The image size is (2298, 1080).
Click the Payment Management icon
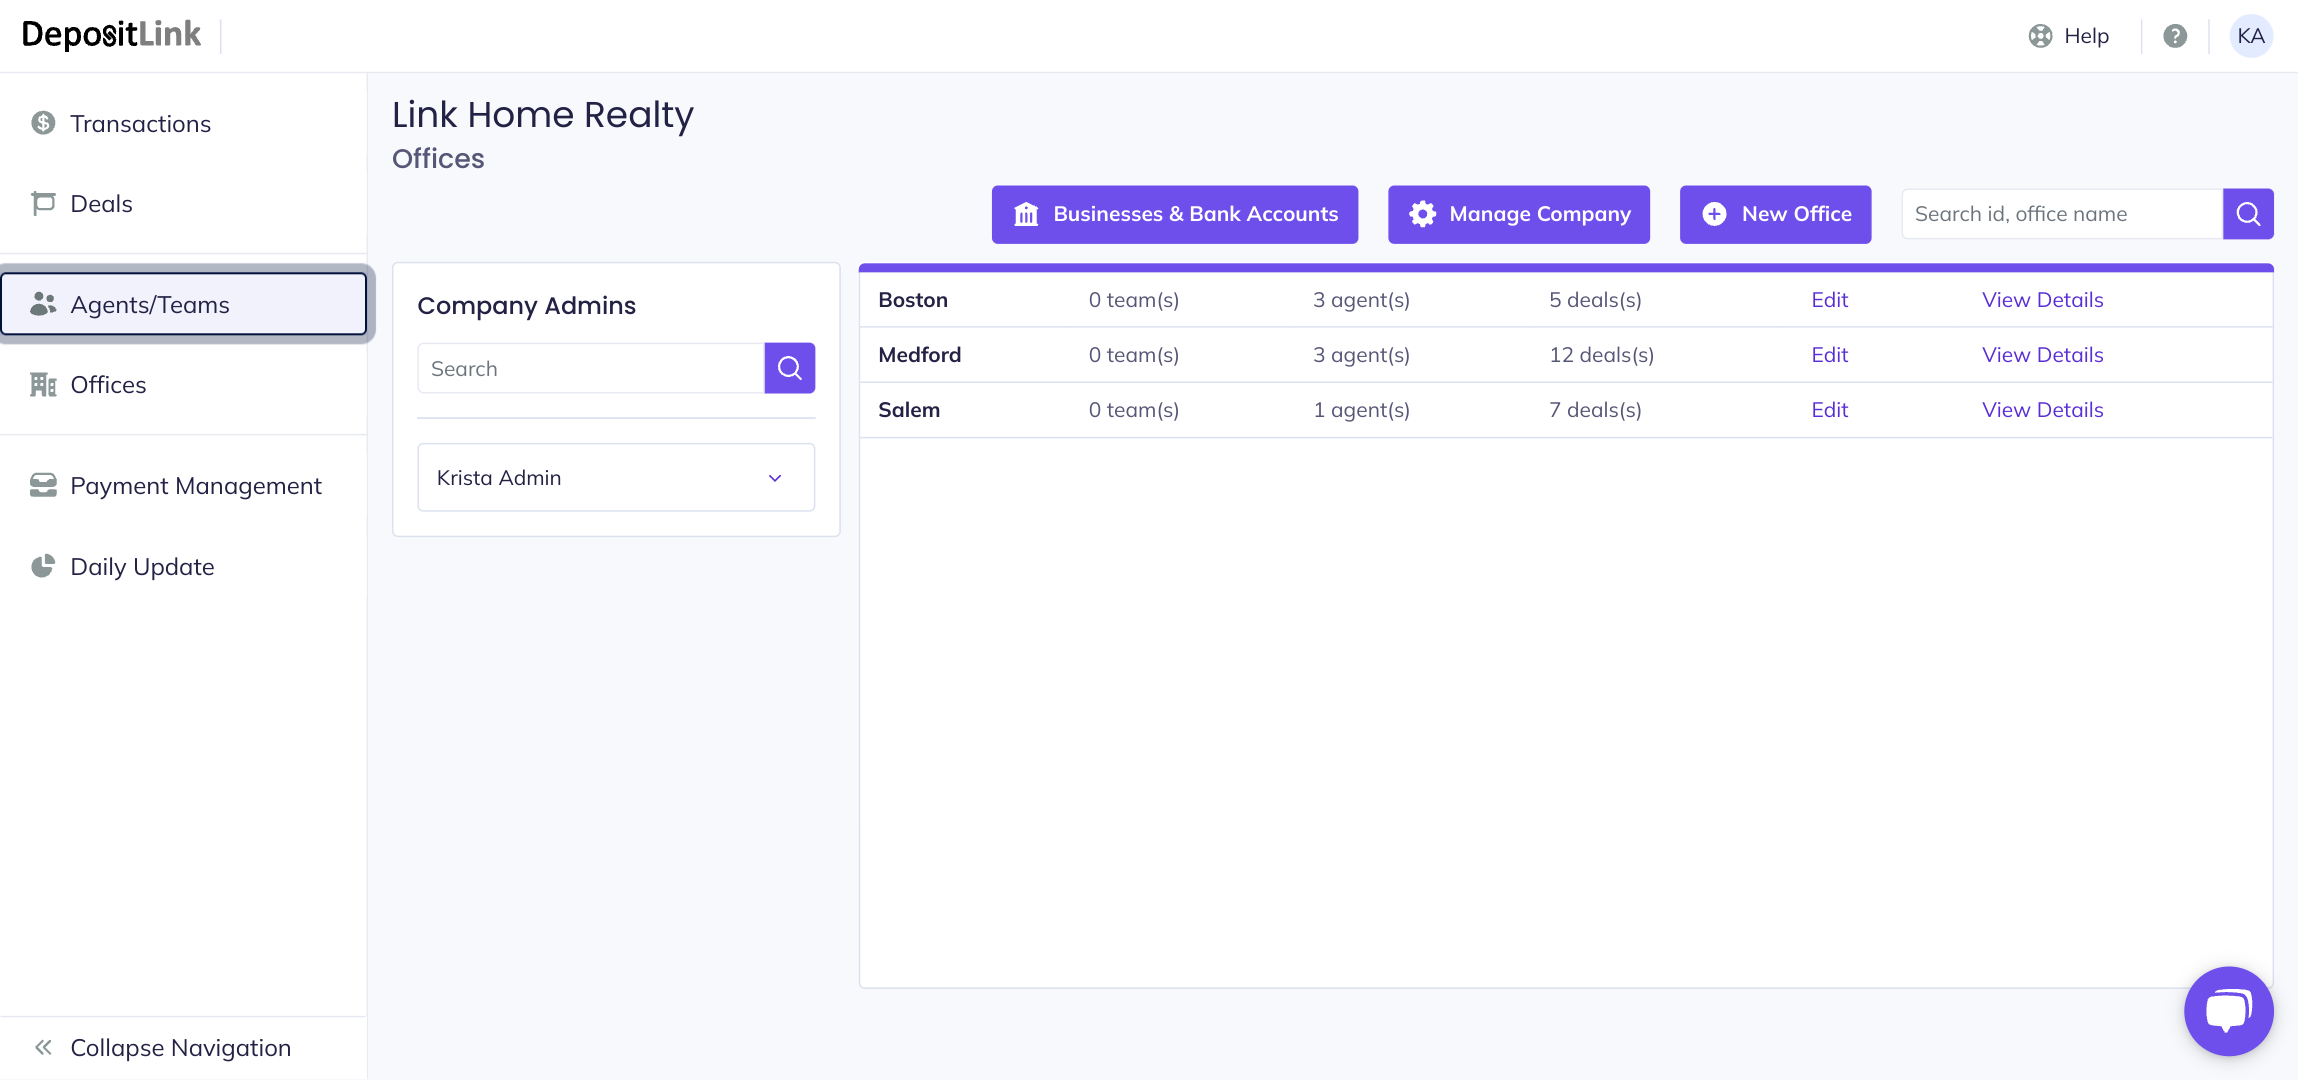pyautogui.click(x=43, y=486)
